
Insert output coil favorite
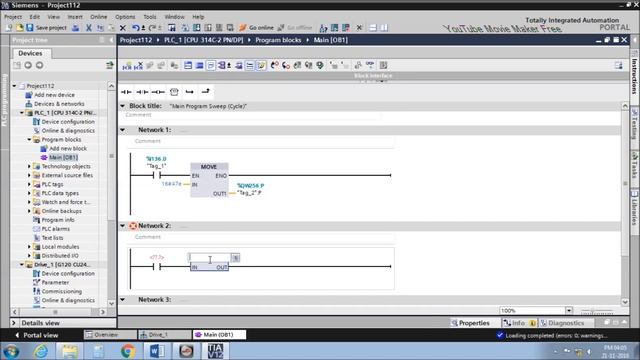[x=158, y=92]
